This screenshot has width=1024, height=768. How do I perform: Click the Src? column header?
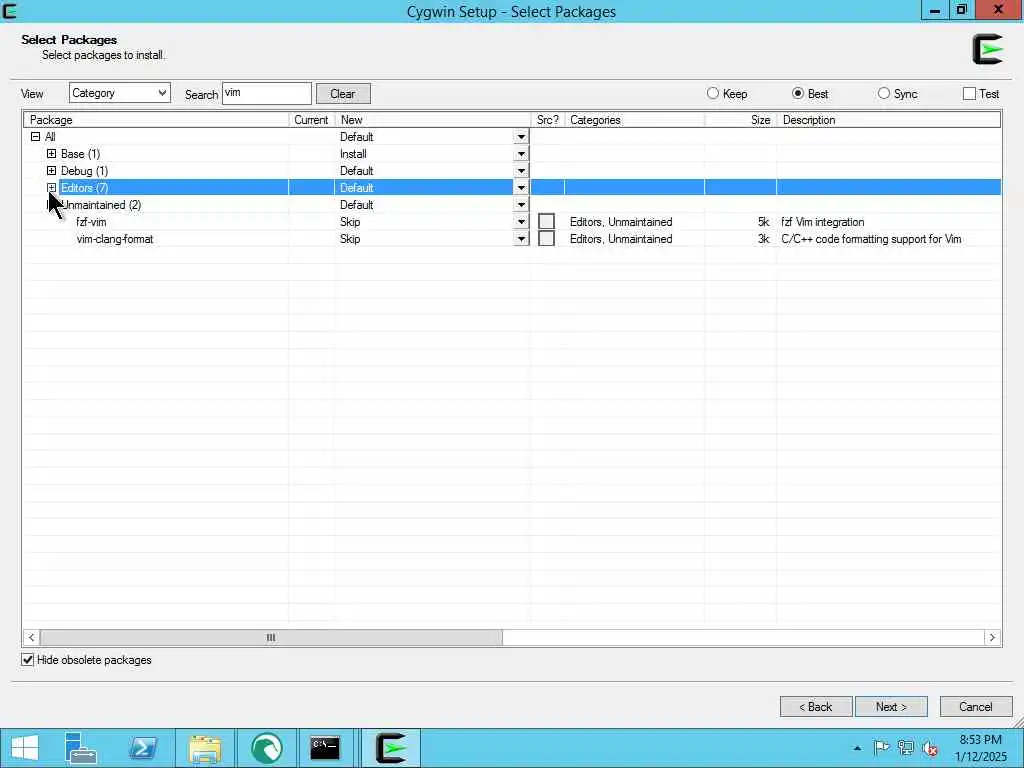click(x=547, y=120)
